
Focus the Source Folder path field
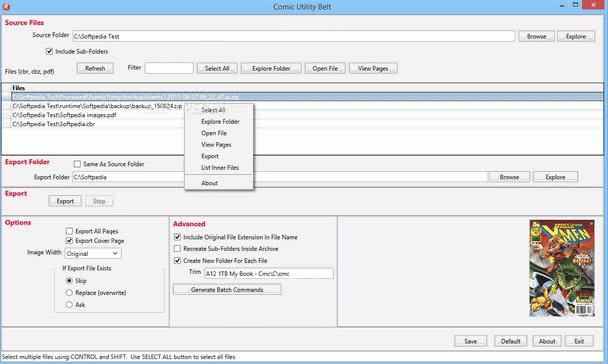tap(294, 36)
